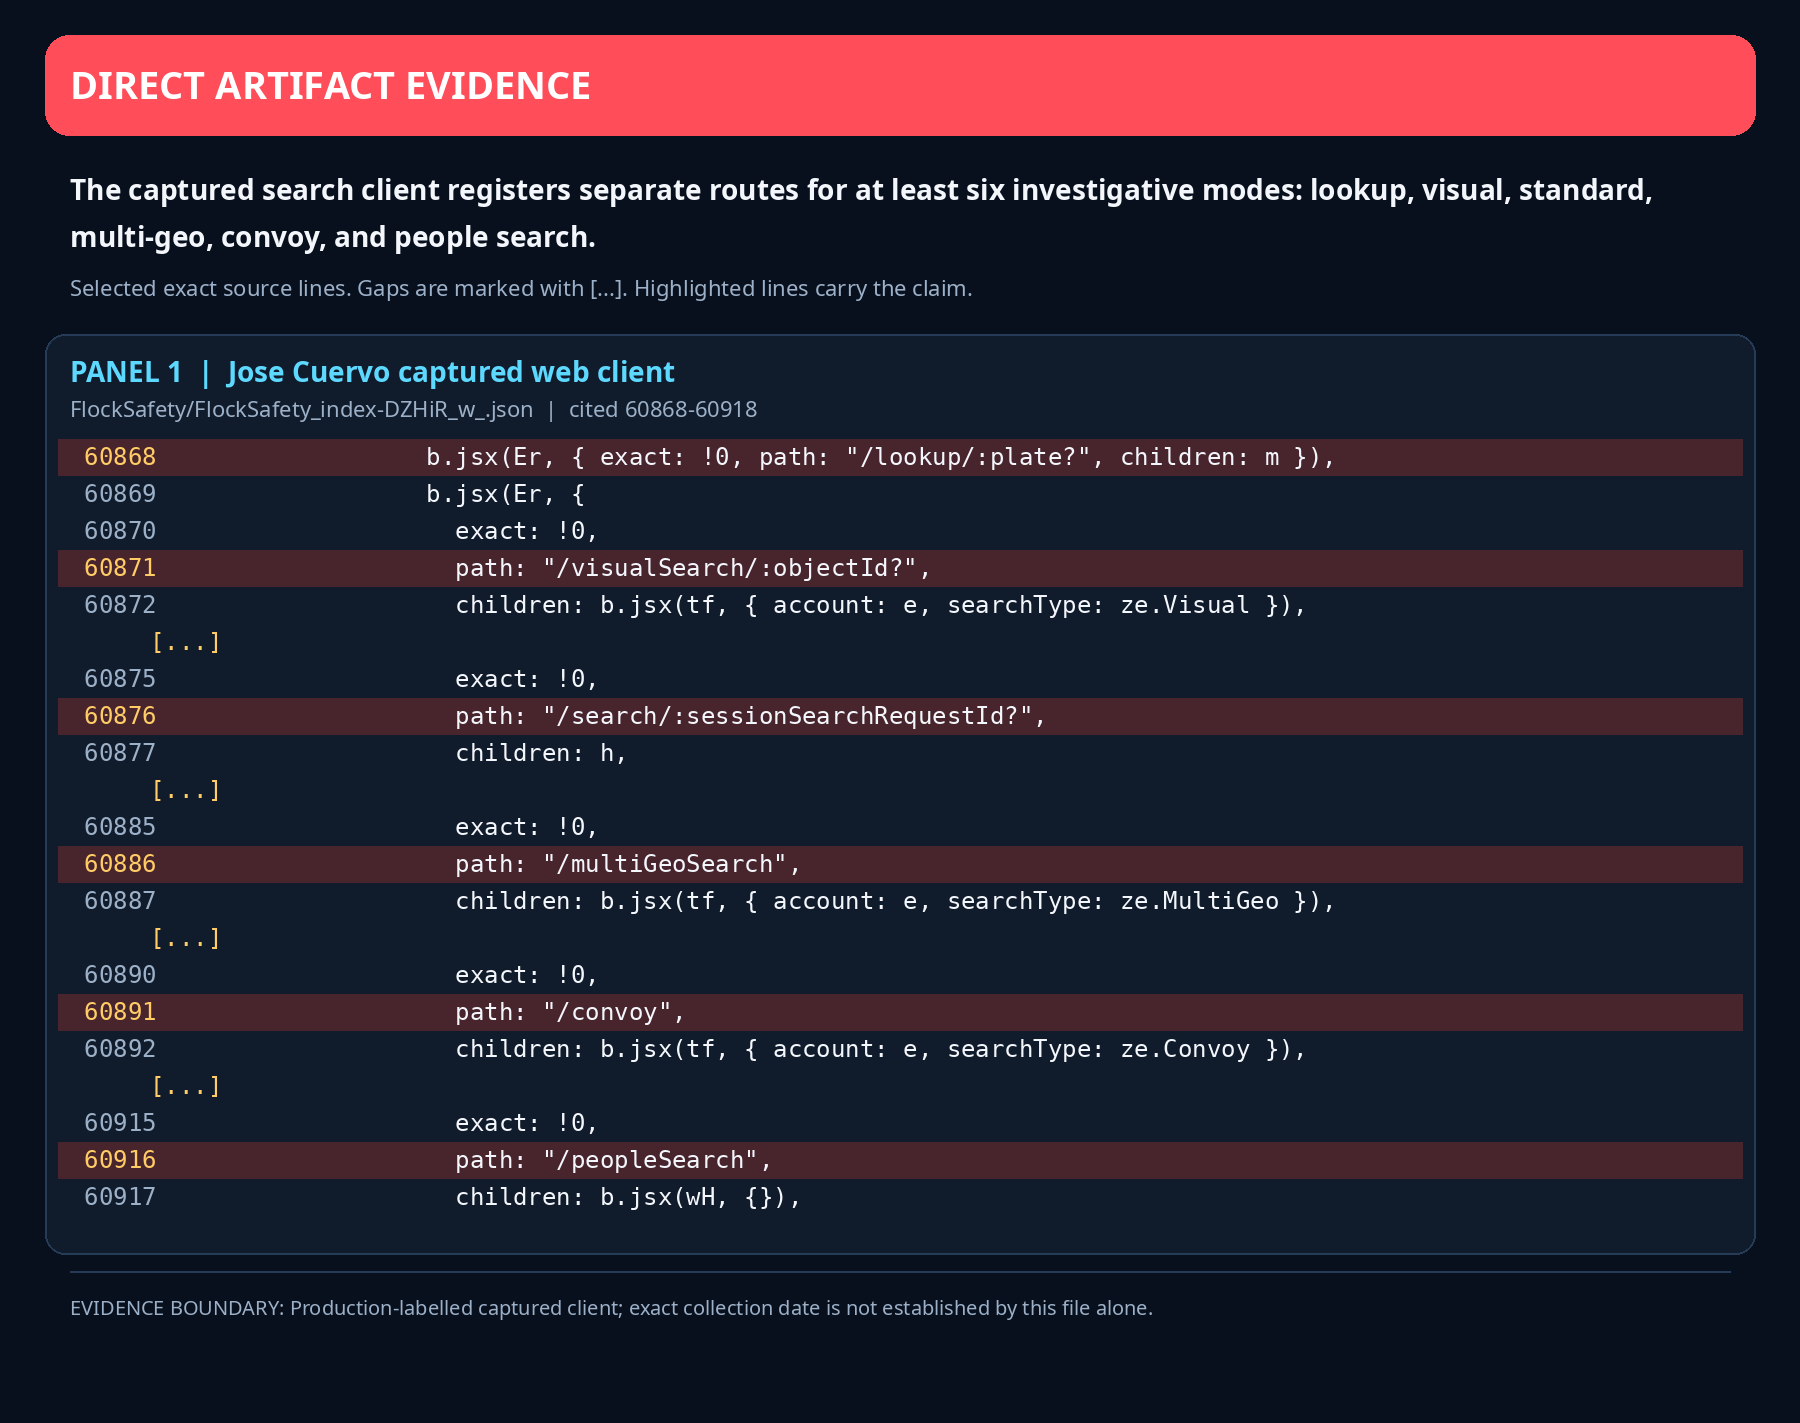Click the gap marker below line 60892

[x=186, y=1086]
